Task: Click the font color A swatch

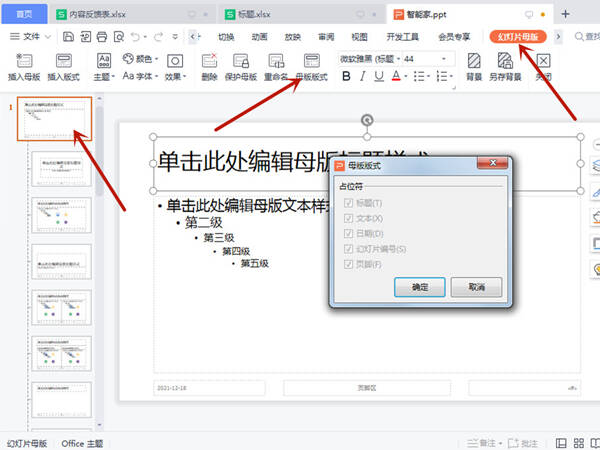Action: click(396, 76)
